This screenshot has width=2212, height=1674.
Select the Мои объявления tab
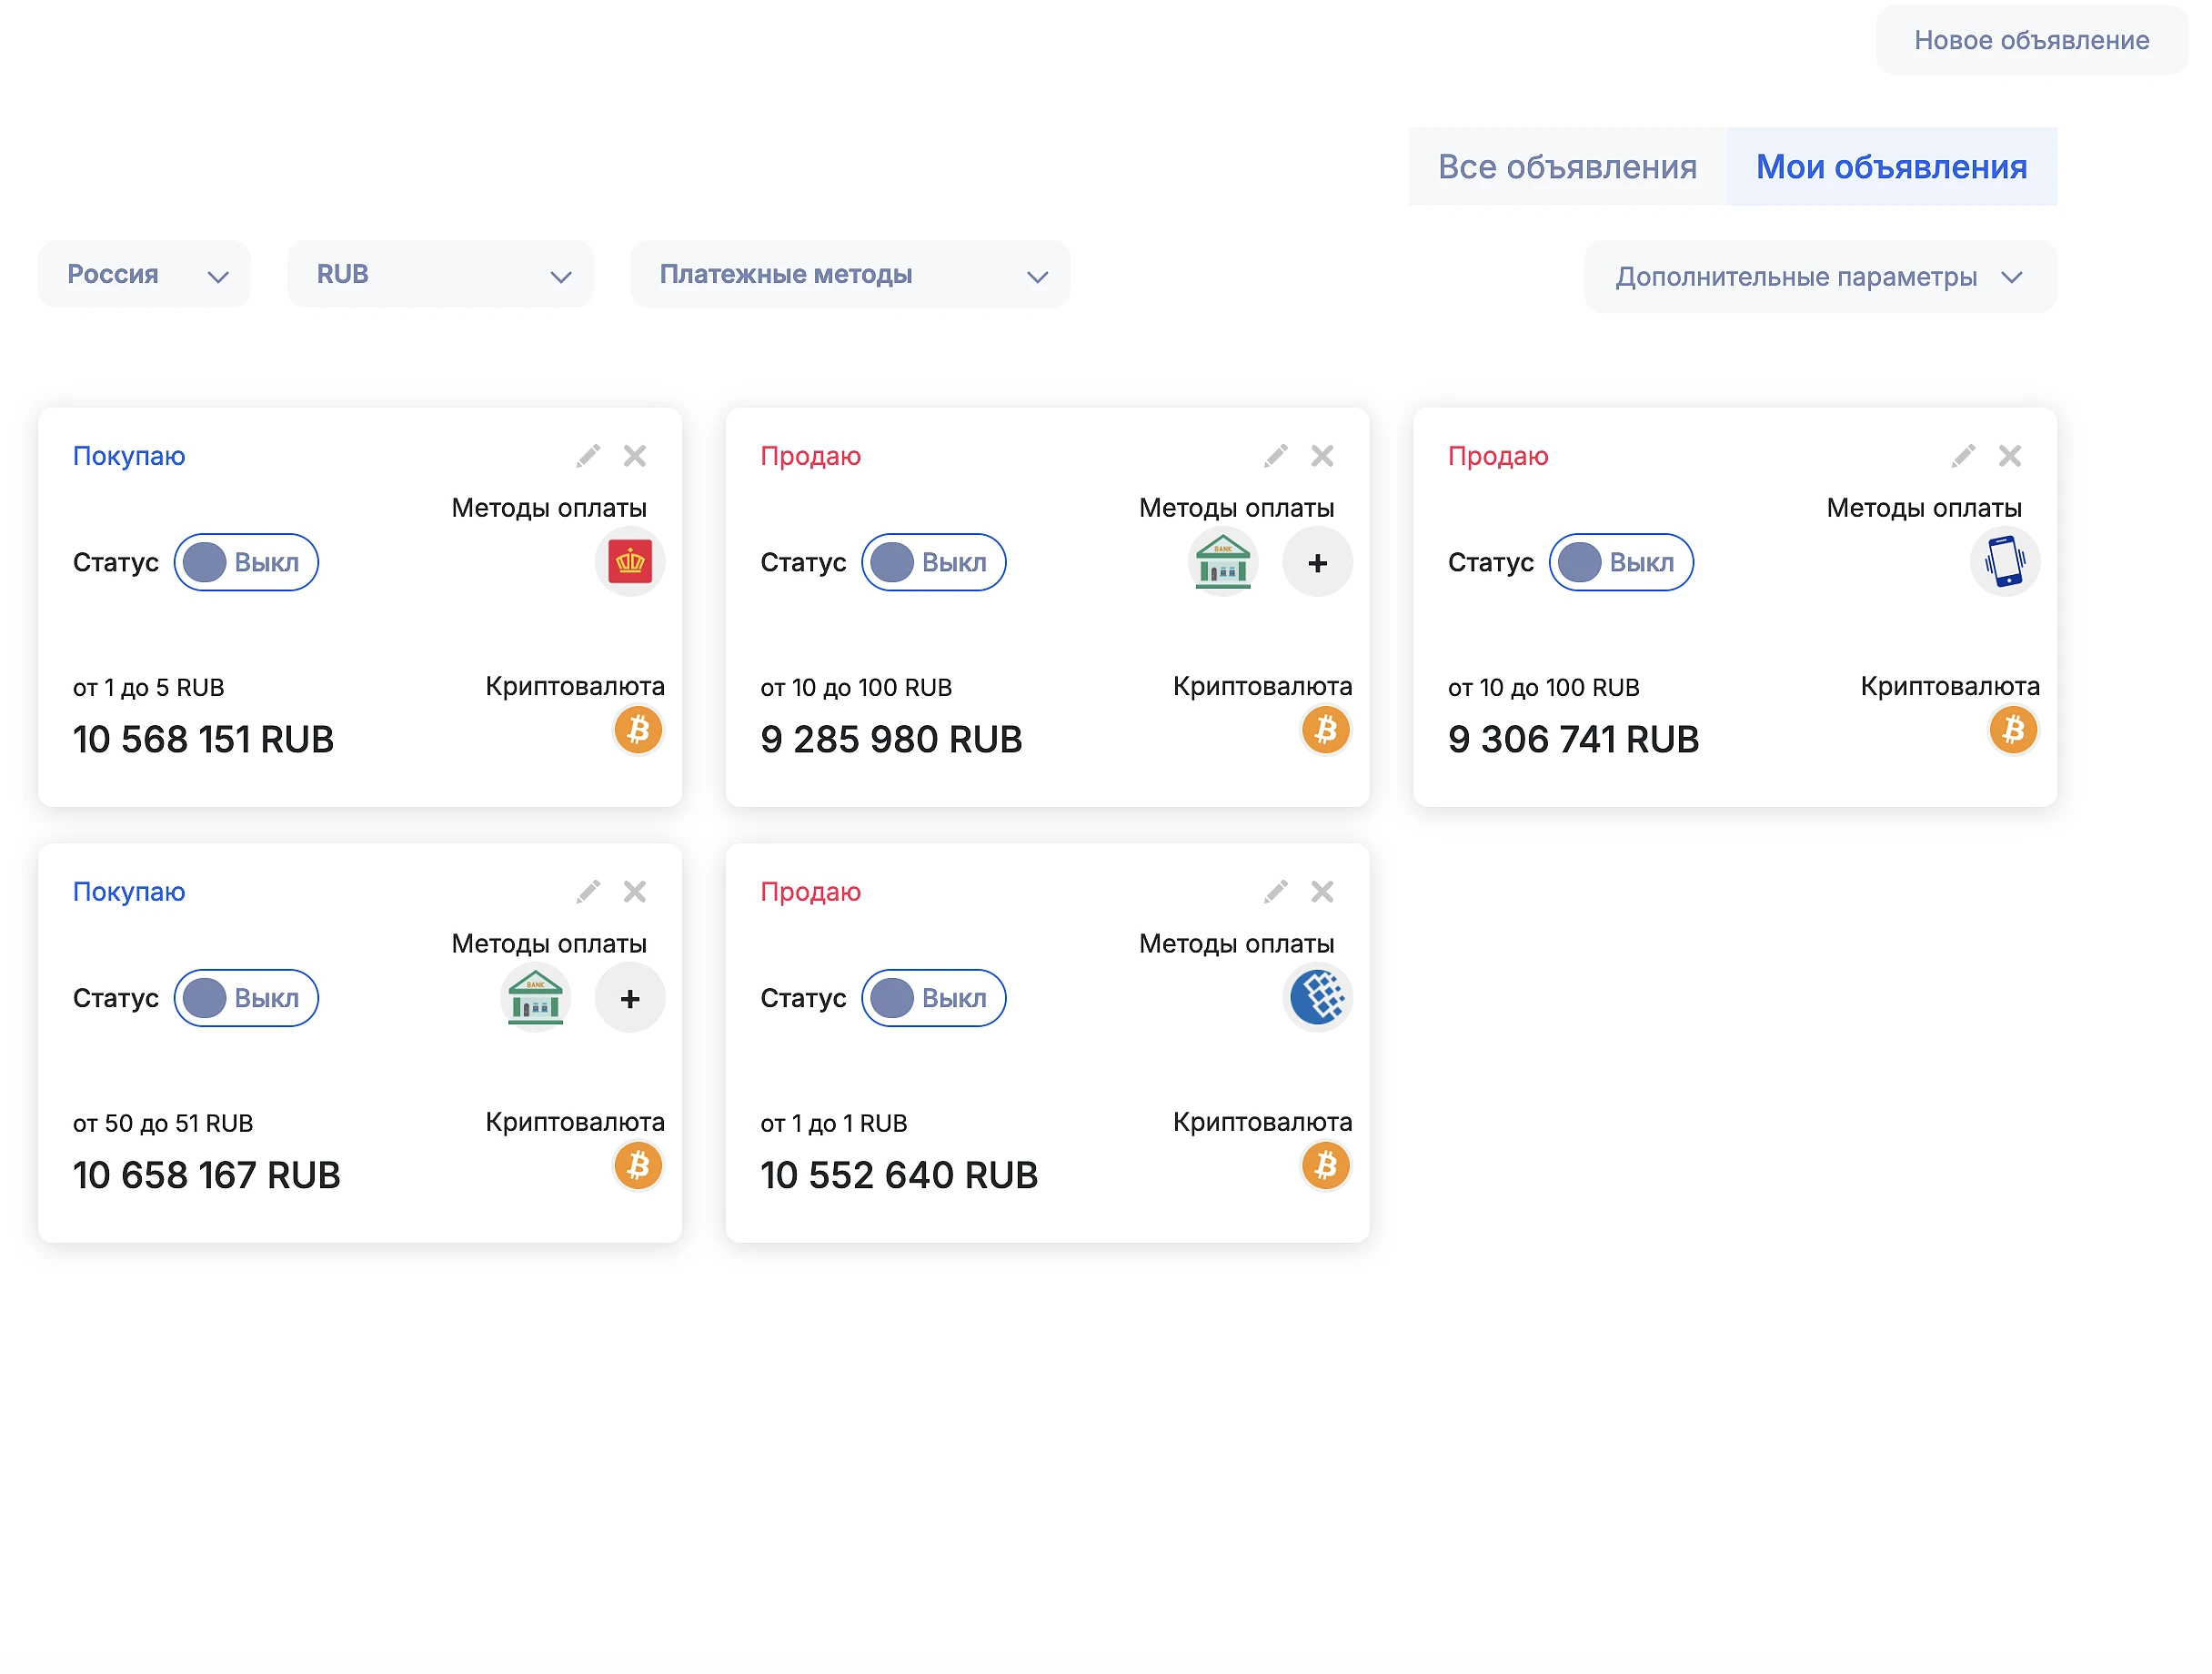click(x=1891, y=167)
